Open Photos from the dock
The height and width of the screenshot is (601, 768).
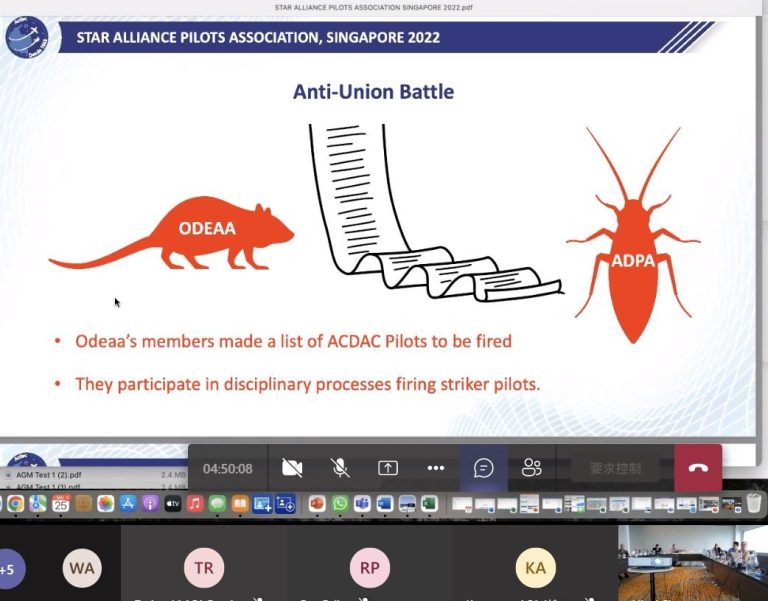(106, 504)
